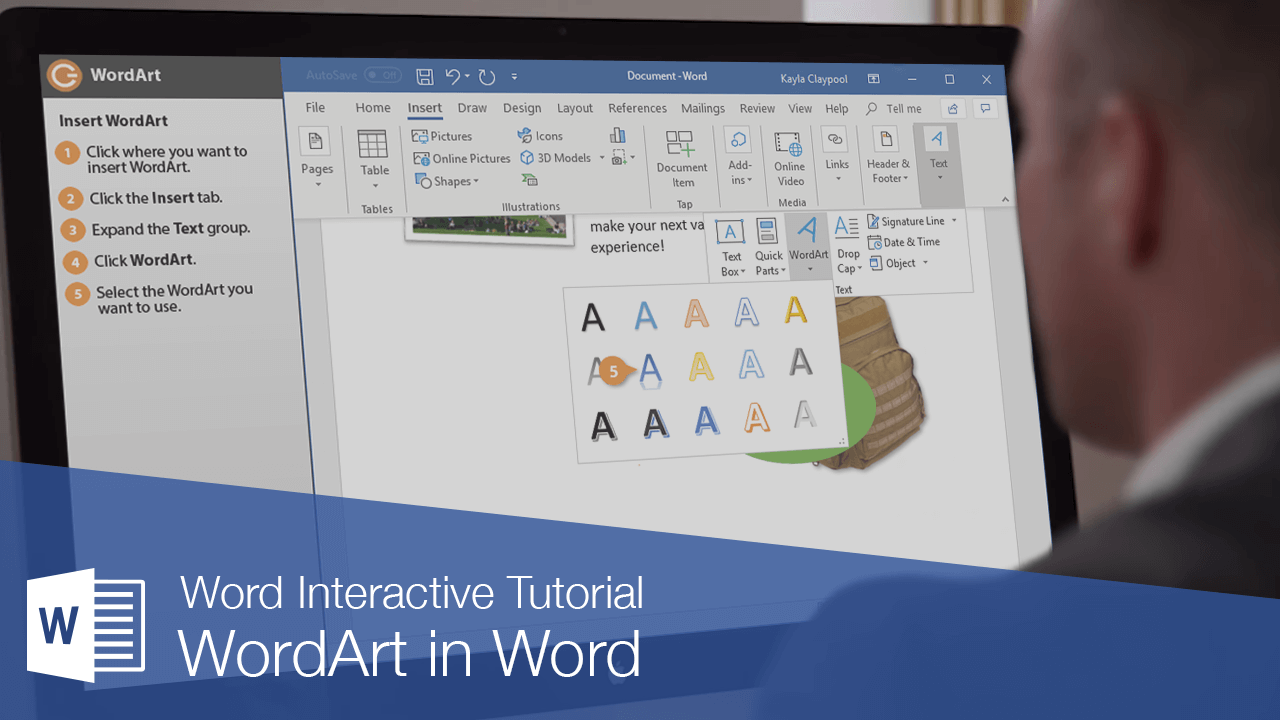This screenshot has width=1280, height=720.
Task: Open the Object dropdown arrow
Action: coord(925,263)
